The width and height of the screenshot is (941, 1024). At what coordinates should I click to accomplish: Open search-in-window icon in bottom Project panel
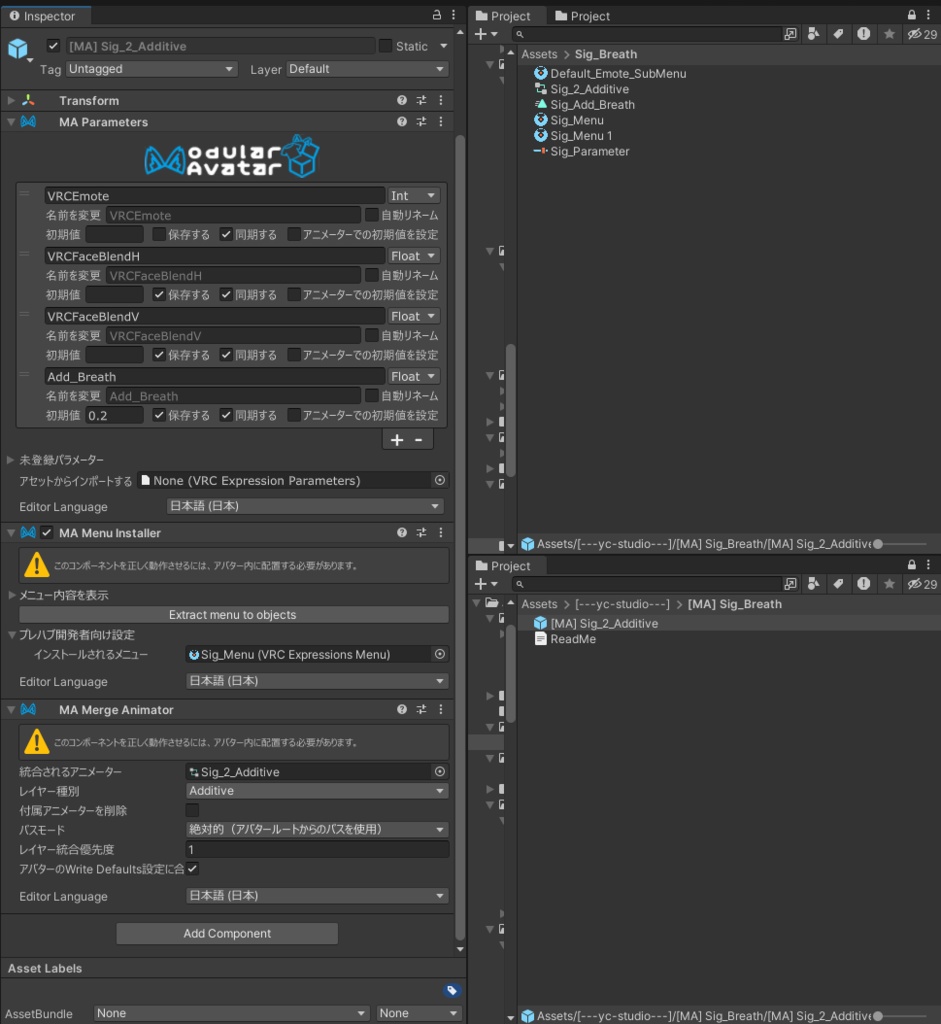(x=790, y=584)
